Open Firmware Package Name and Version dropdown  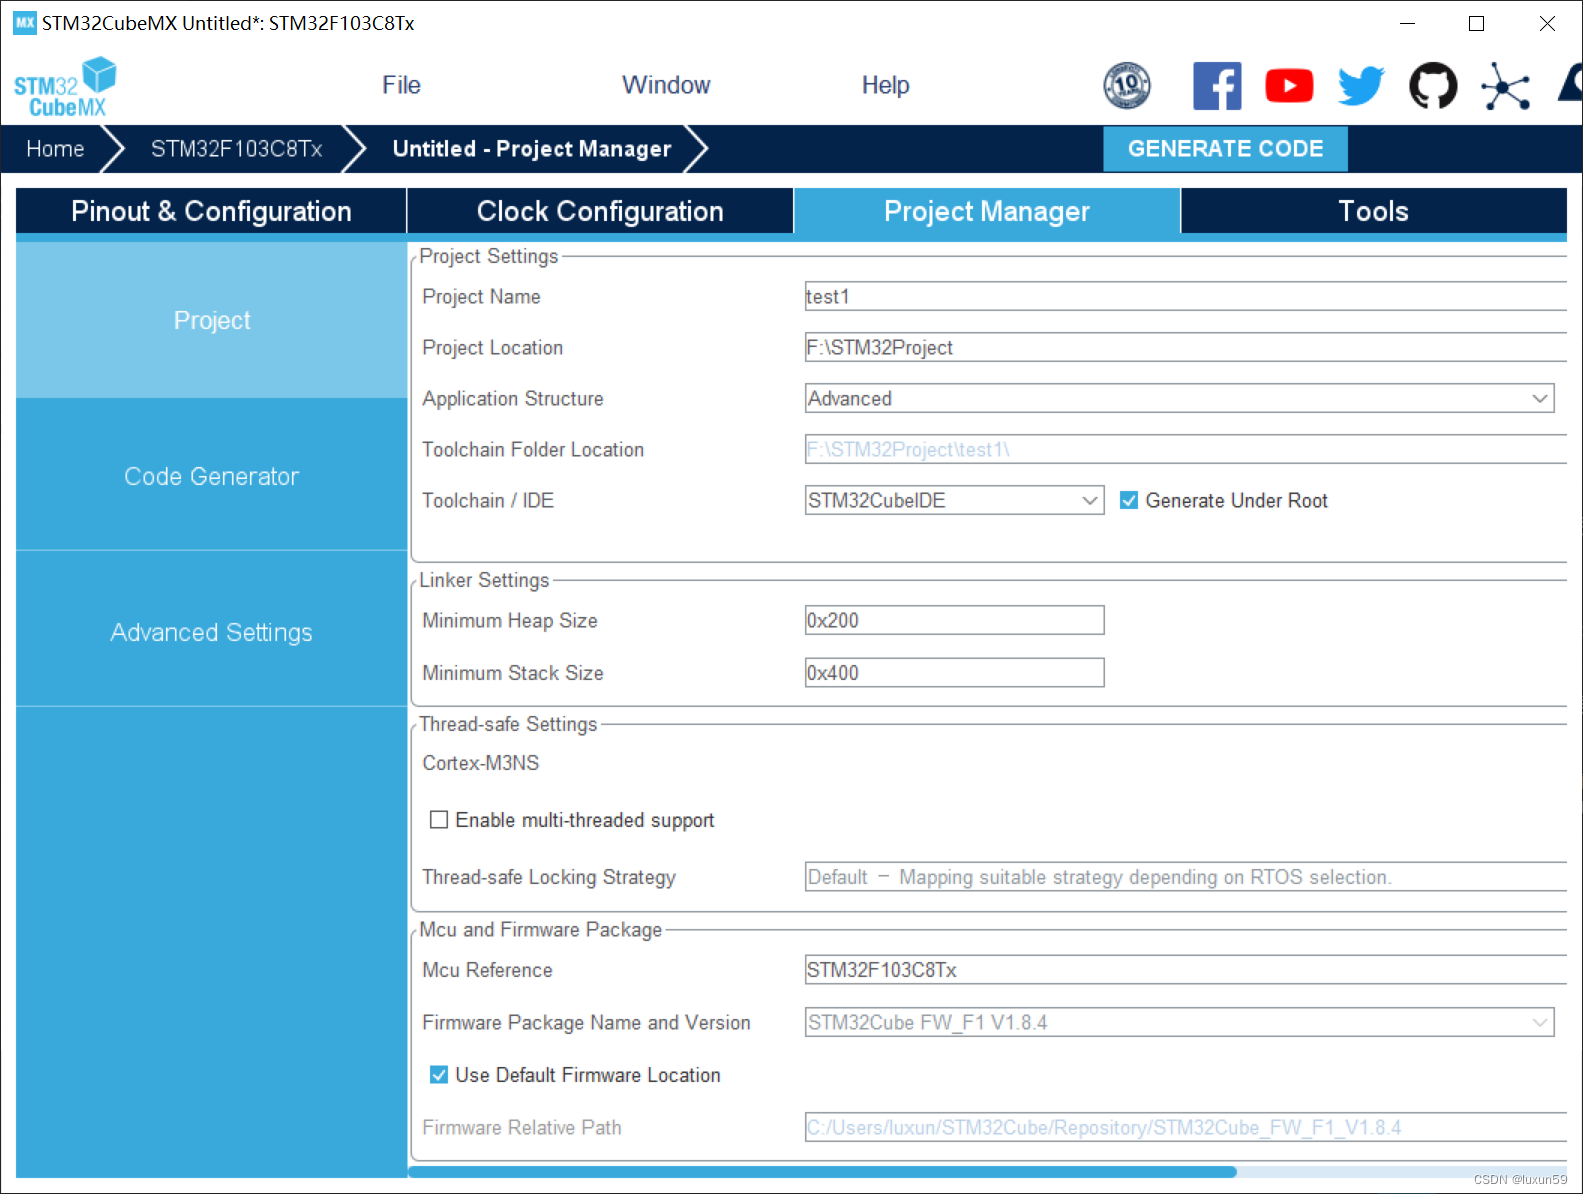pyautogui.click(x=1179, y=1022)
